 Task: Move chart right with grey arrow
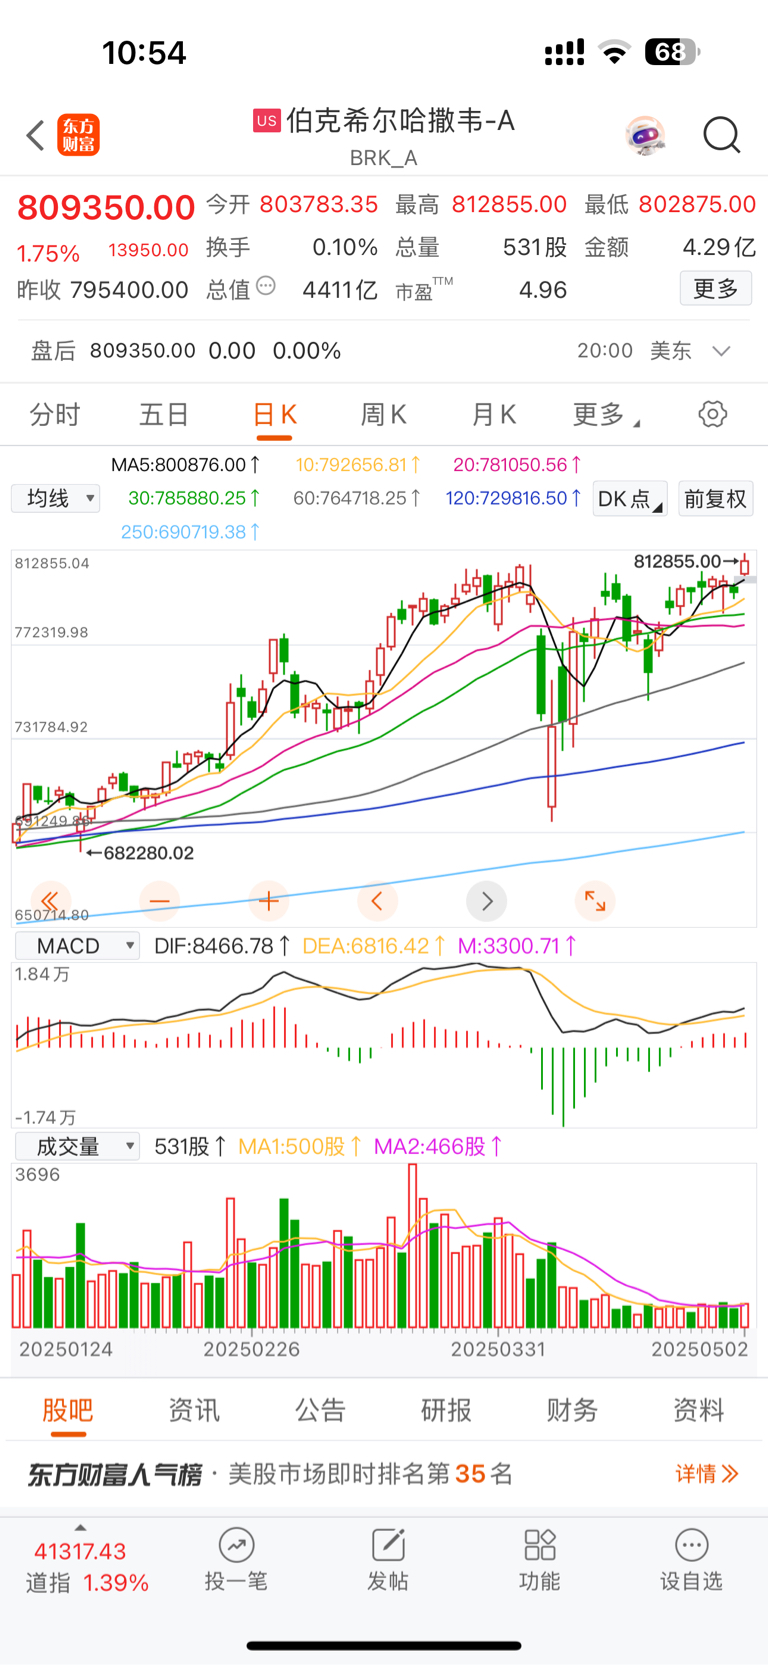tap(487, 901)
